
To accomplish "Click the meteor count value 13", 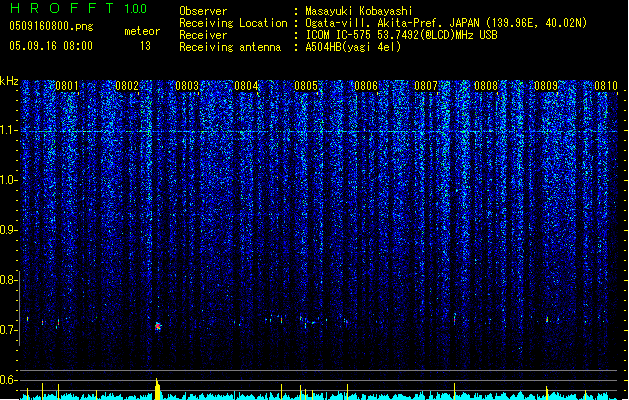I will [145, 46].
